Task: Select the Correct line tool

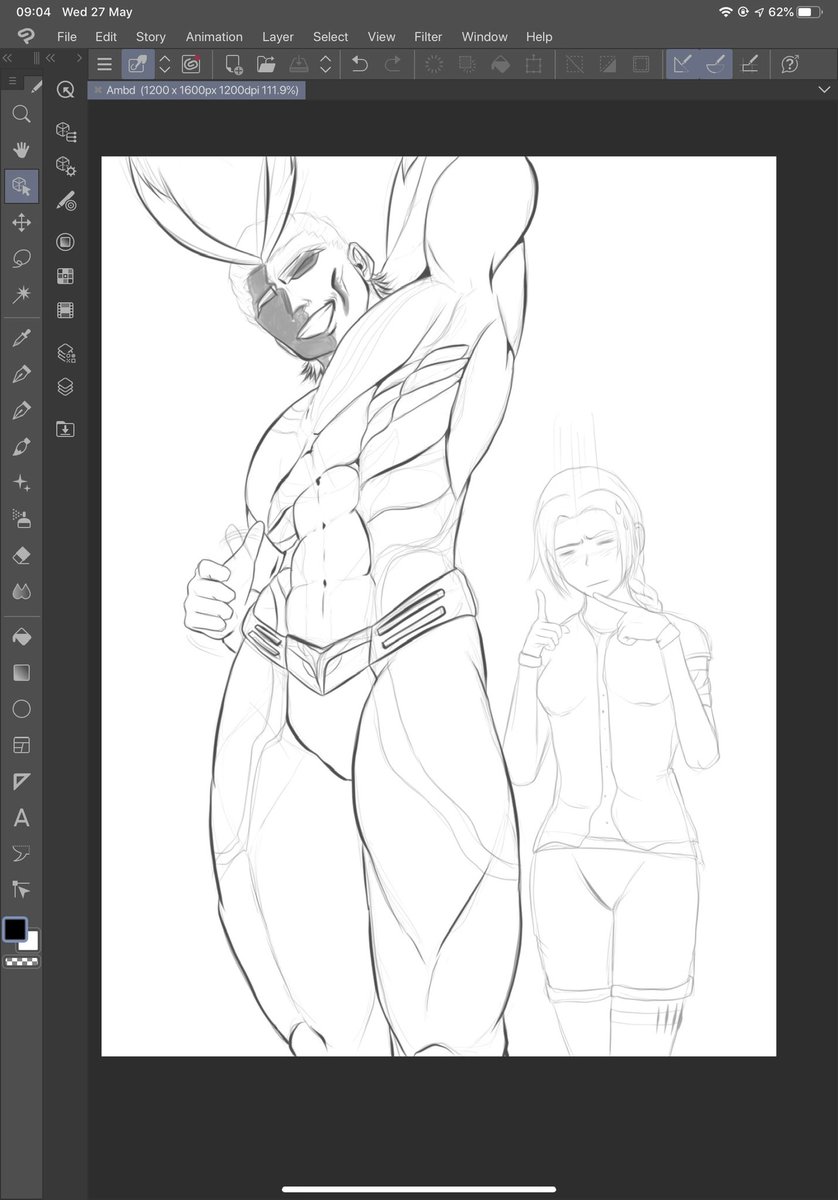Action: pyautogui.click(x=21, y=889)
